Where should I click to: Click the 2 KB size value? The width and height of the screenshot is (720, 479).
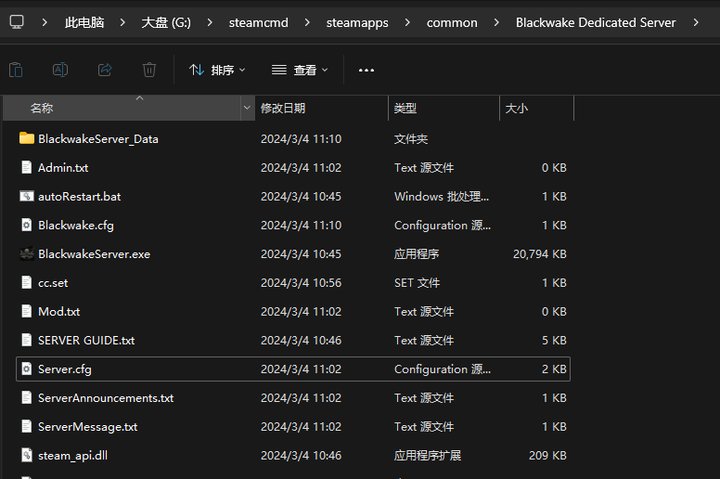point(554,369)
